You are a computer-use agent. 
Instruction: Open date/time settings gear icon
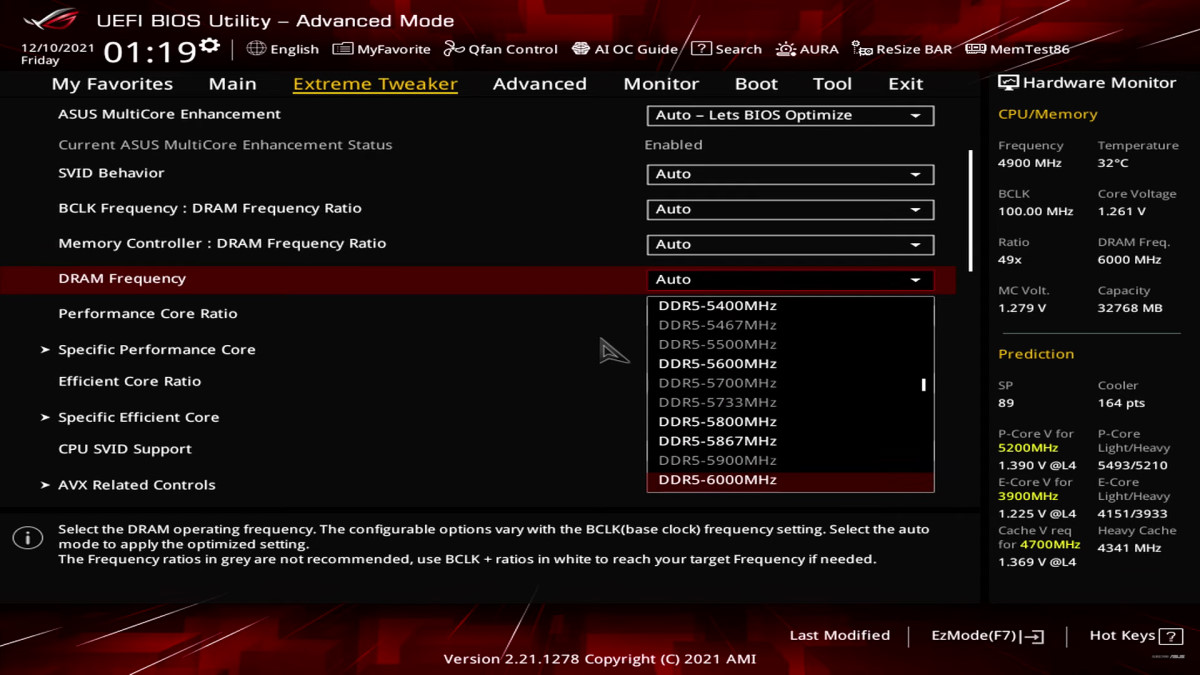[x=209, y=46]
